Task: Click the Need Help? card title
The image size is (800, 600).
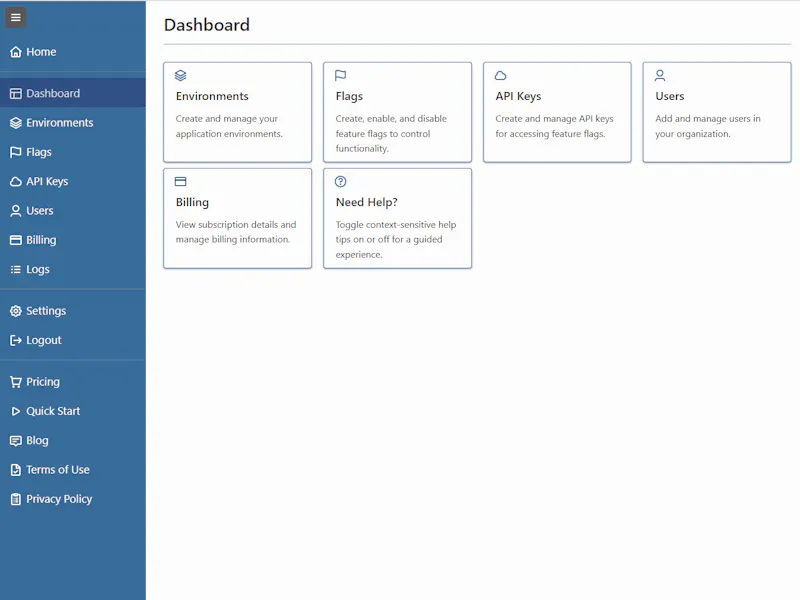Action: pos(366,203)
